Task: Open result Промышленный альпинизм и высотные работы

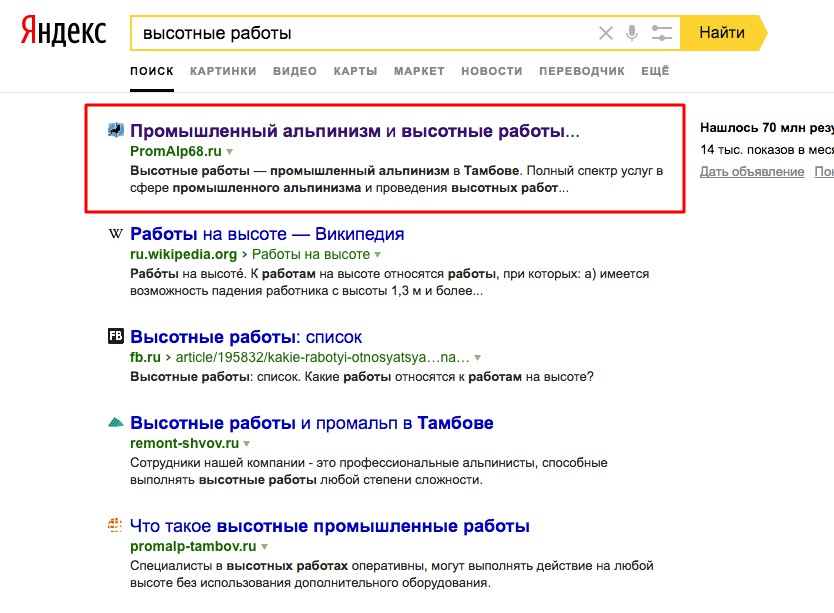Action: [354, 131]
